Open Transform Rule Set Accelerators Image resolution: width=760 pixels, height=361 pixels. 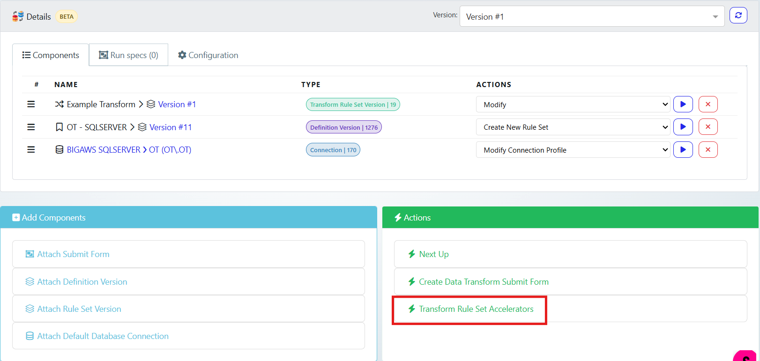pyautogui.click(x=570, y=309)
